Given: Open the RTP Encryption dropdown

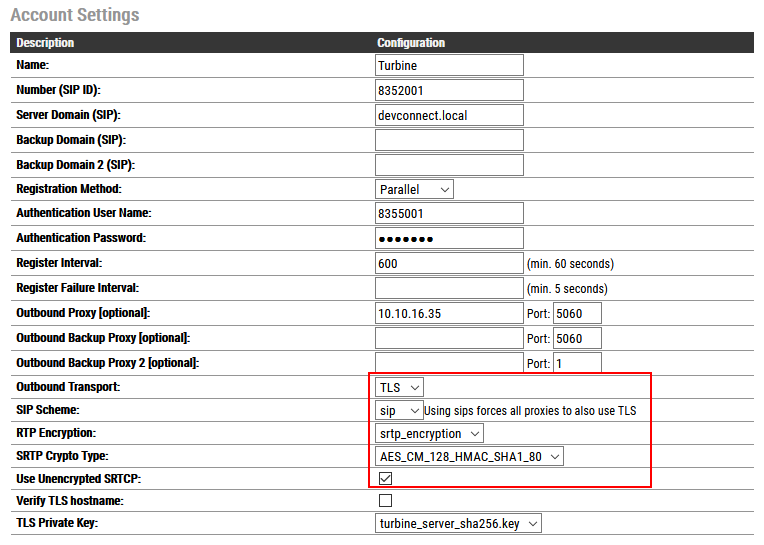Looking at the screenshot, I should tap(429, 433).
